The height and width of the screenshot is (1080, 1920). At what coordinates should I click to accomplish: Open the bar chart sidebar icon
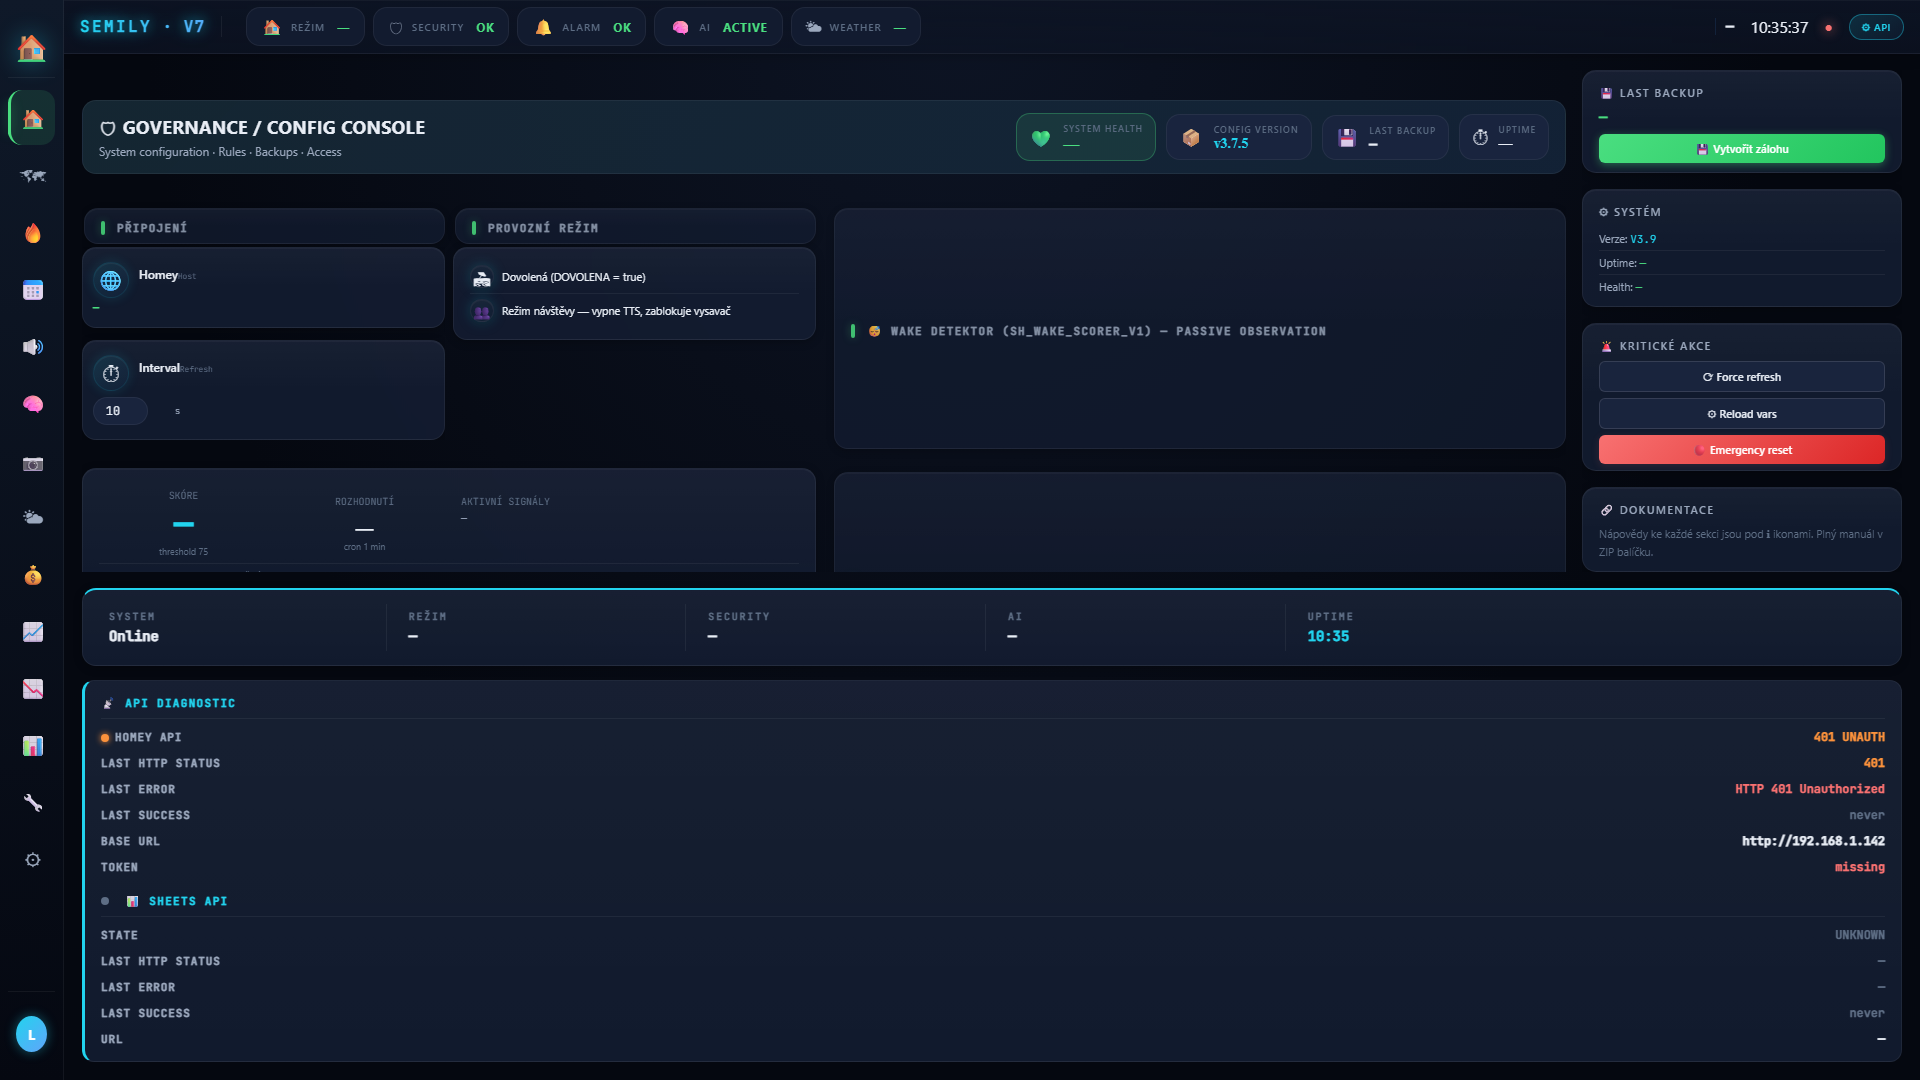click(32, 746)
